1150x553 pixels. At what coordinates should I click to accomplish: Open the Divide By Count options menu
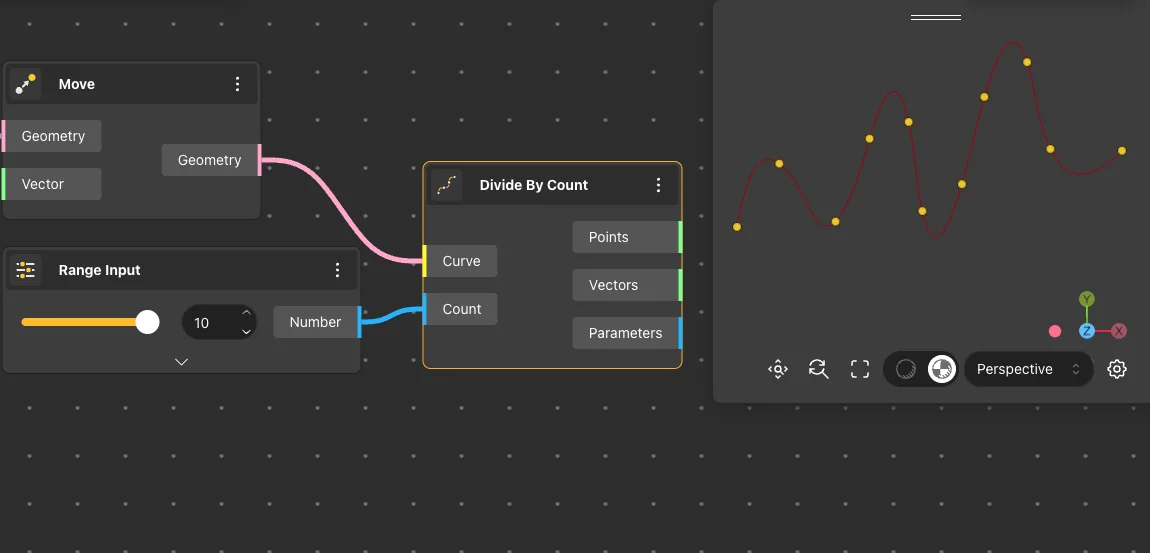coord(658,185)
